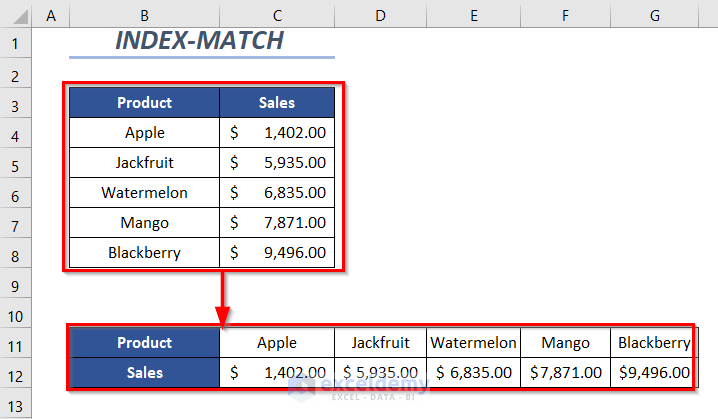Select column D header
Viewport: 718px width, 419px height.
(380, 15)
